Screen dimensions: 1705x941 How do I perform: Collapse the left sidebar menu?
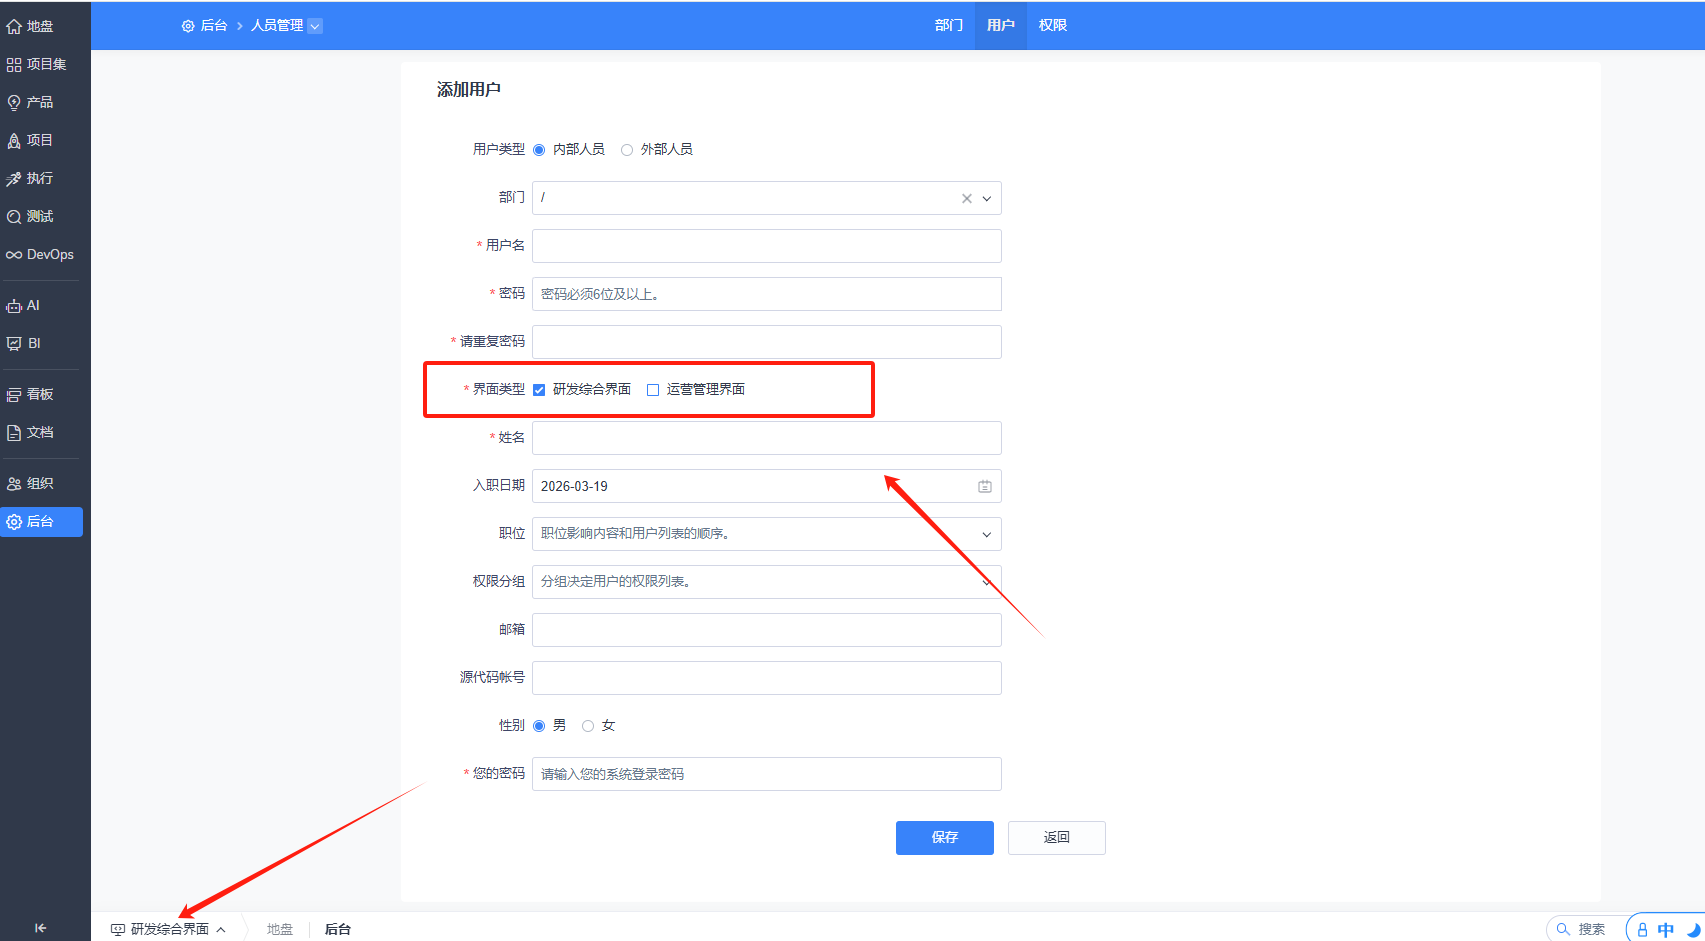[x=40, y=928]
